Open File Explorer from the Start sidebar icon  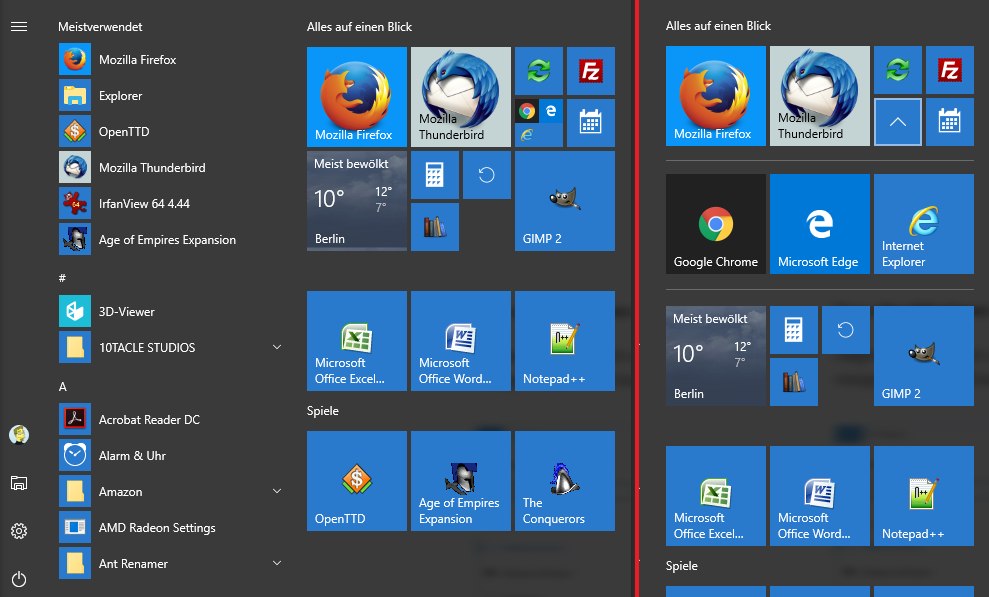point(19,483)
